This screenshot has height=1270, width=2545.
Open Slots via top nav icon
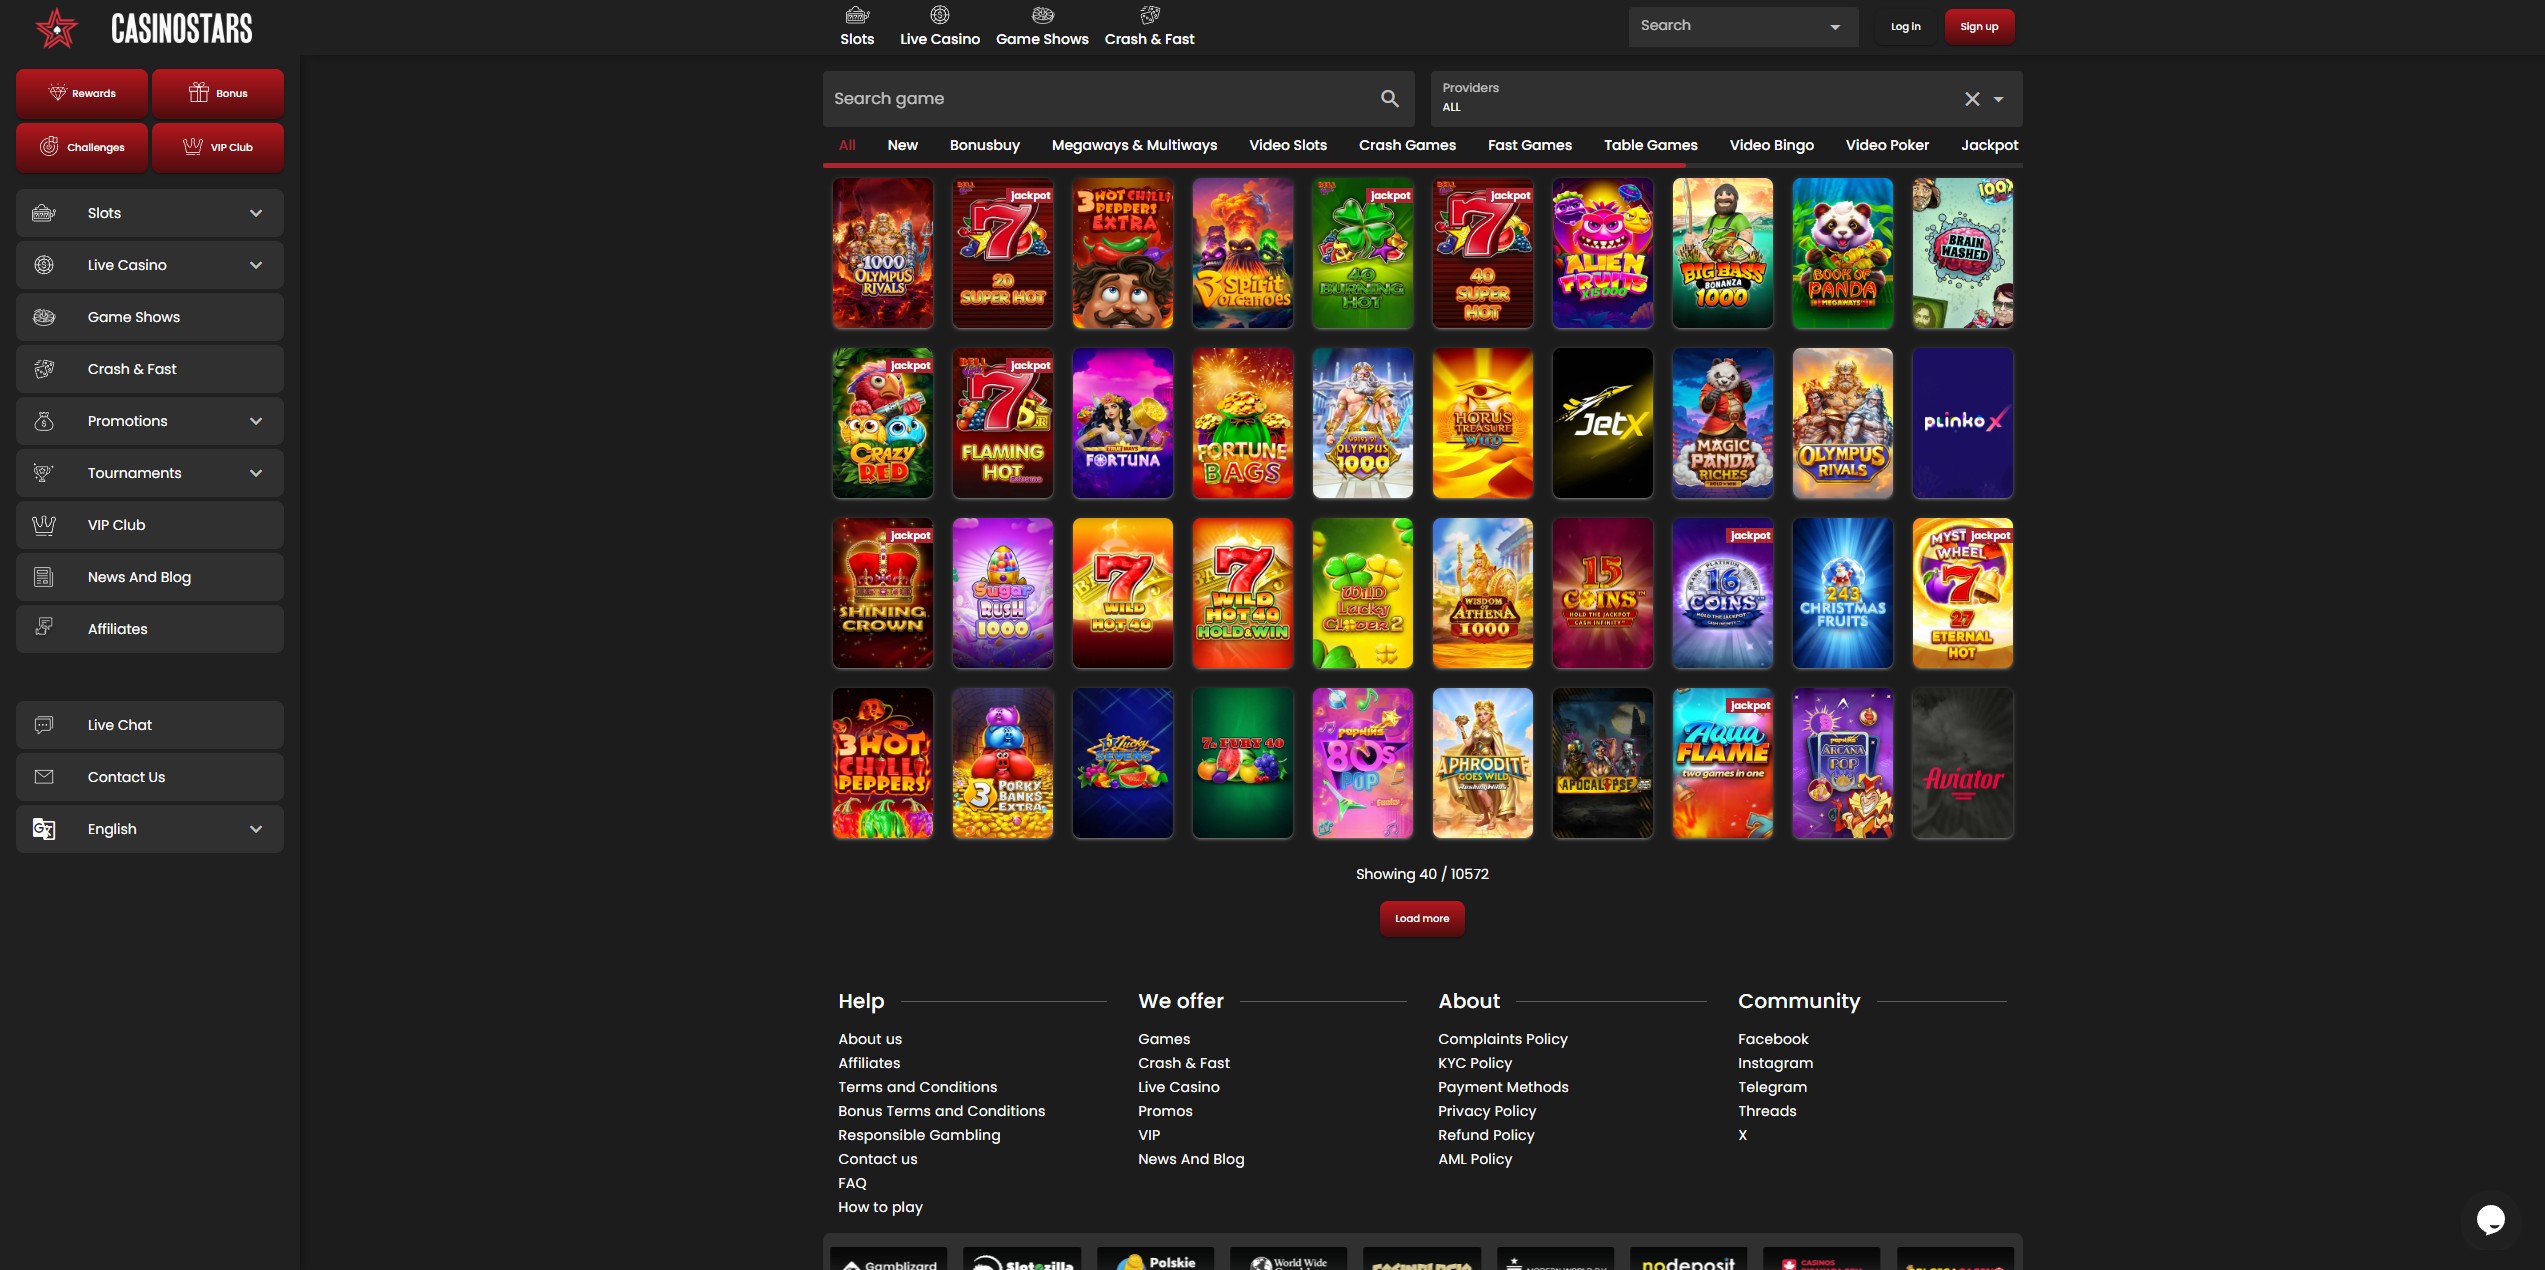tap(857, 15)
